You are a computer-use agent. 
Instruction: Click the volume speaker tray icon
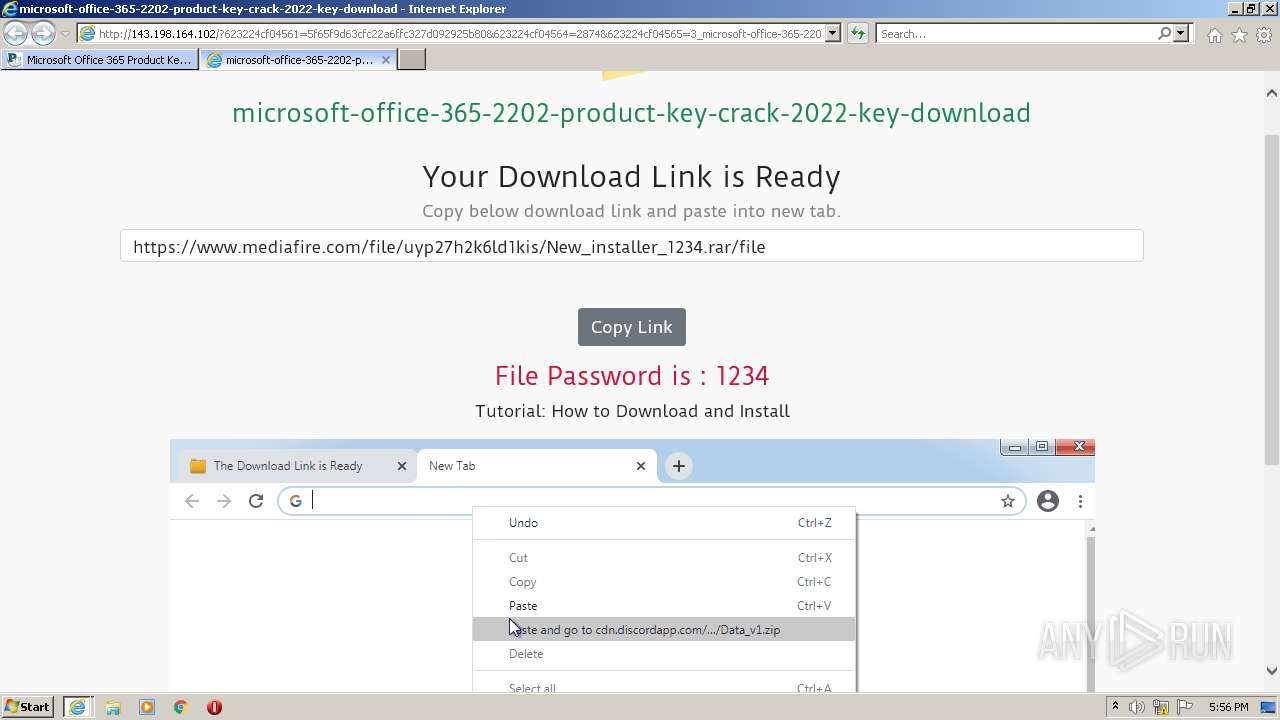[x=1137, y=707]
